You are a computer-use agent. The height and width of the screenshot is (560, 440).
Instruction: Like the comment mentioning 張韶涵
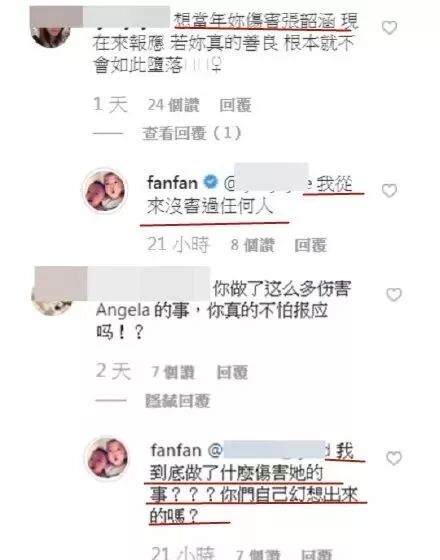click(x=389, y=28)
